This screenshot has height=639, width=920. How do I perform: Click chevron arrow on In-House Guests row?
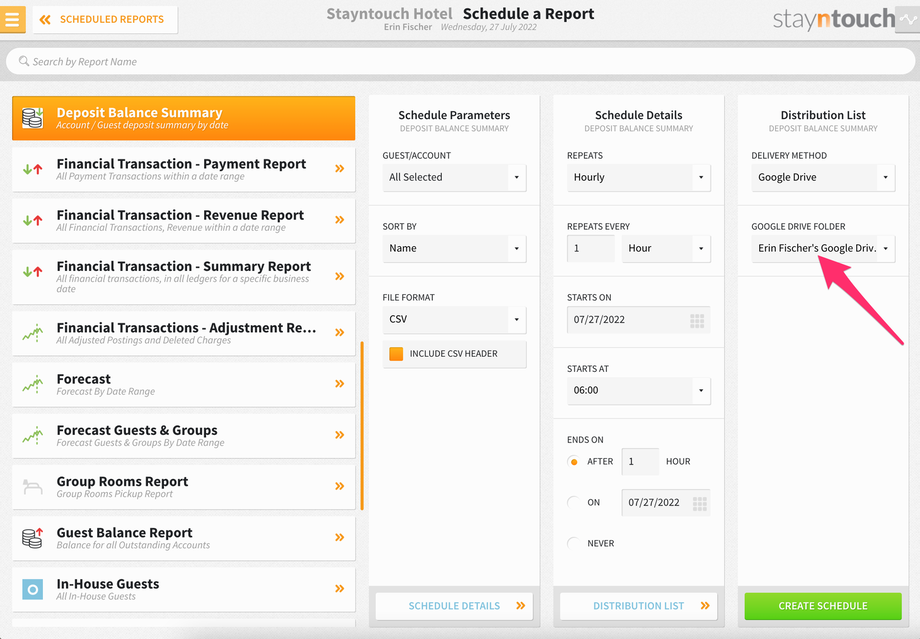tap(340, 589)
